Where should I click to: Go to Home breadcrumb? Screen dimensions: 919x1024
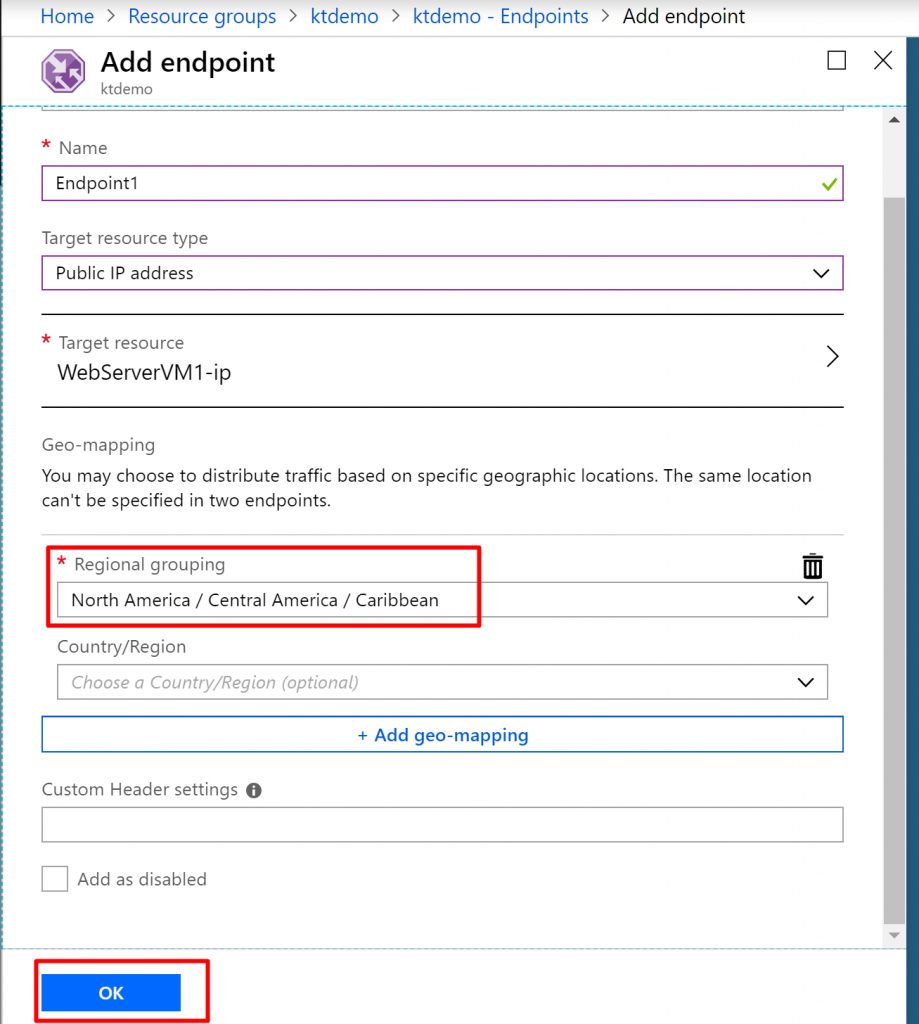click(67, 16)
